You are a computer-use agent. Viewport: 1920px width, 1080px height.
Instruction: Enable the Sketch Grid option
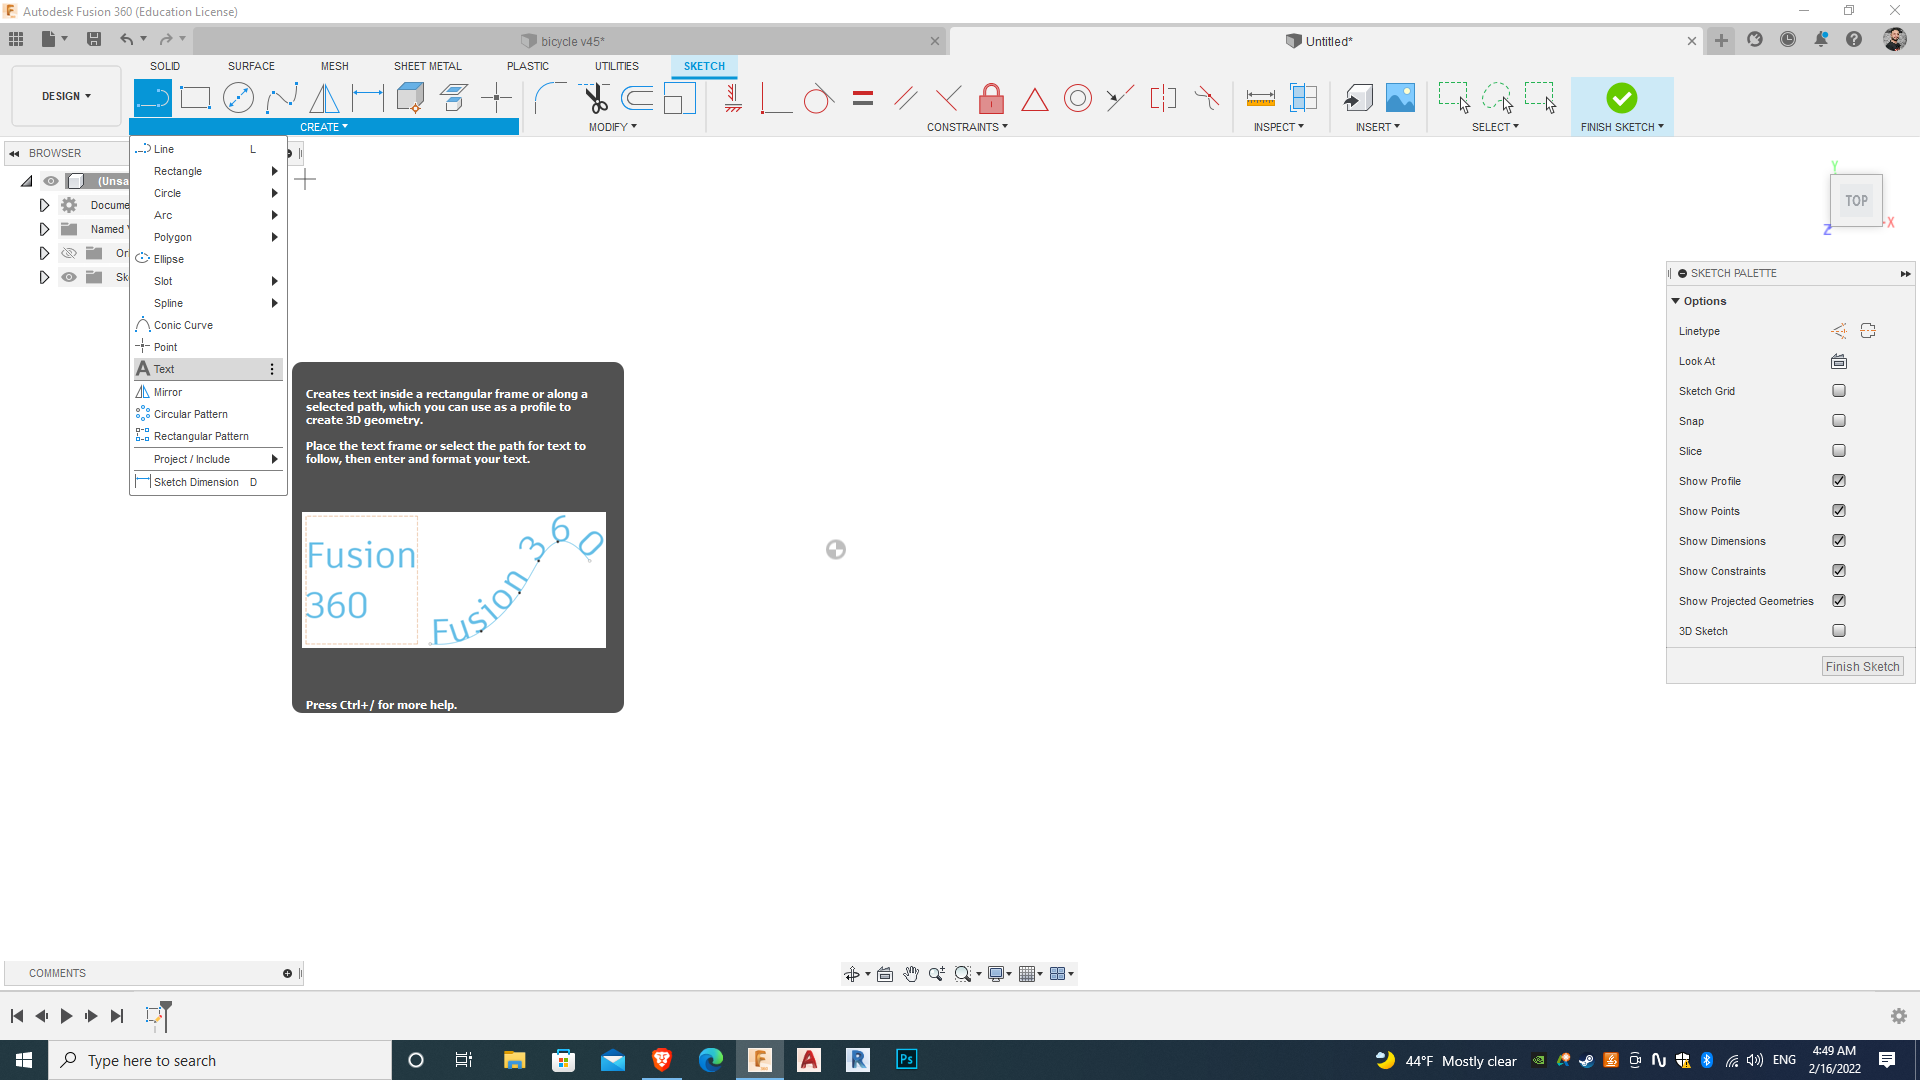(1839, 390)
